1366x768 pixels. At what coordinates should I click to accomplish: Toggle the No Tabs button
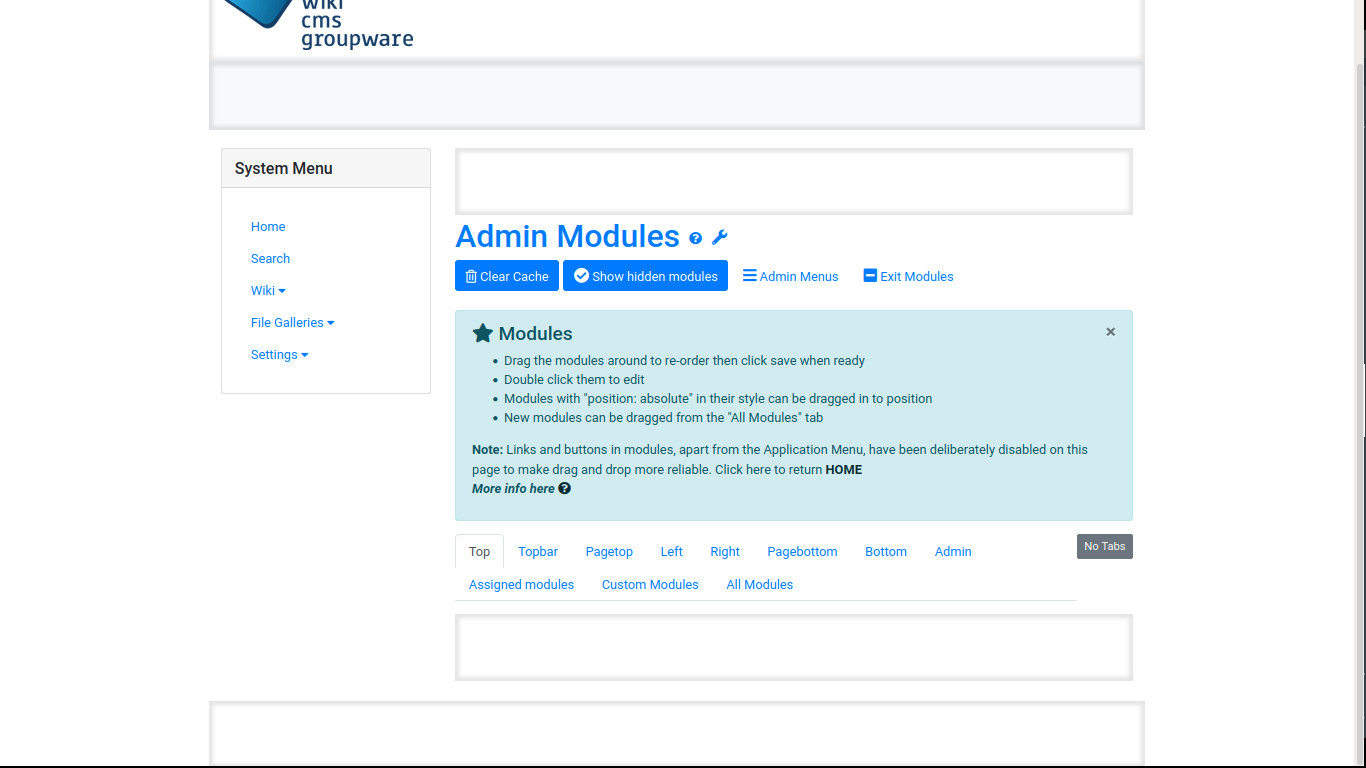pos(1104,547)
